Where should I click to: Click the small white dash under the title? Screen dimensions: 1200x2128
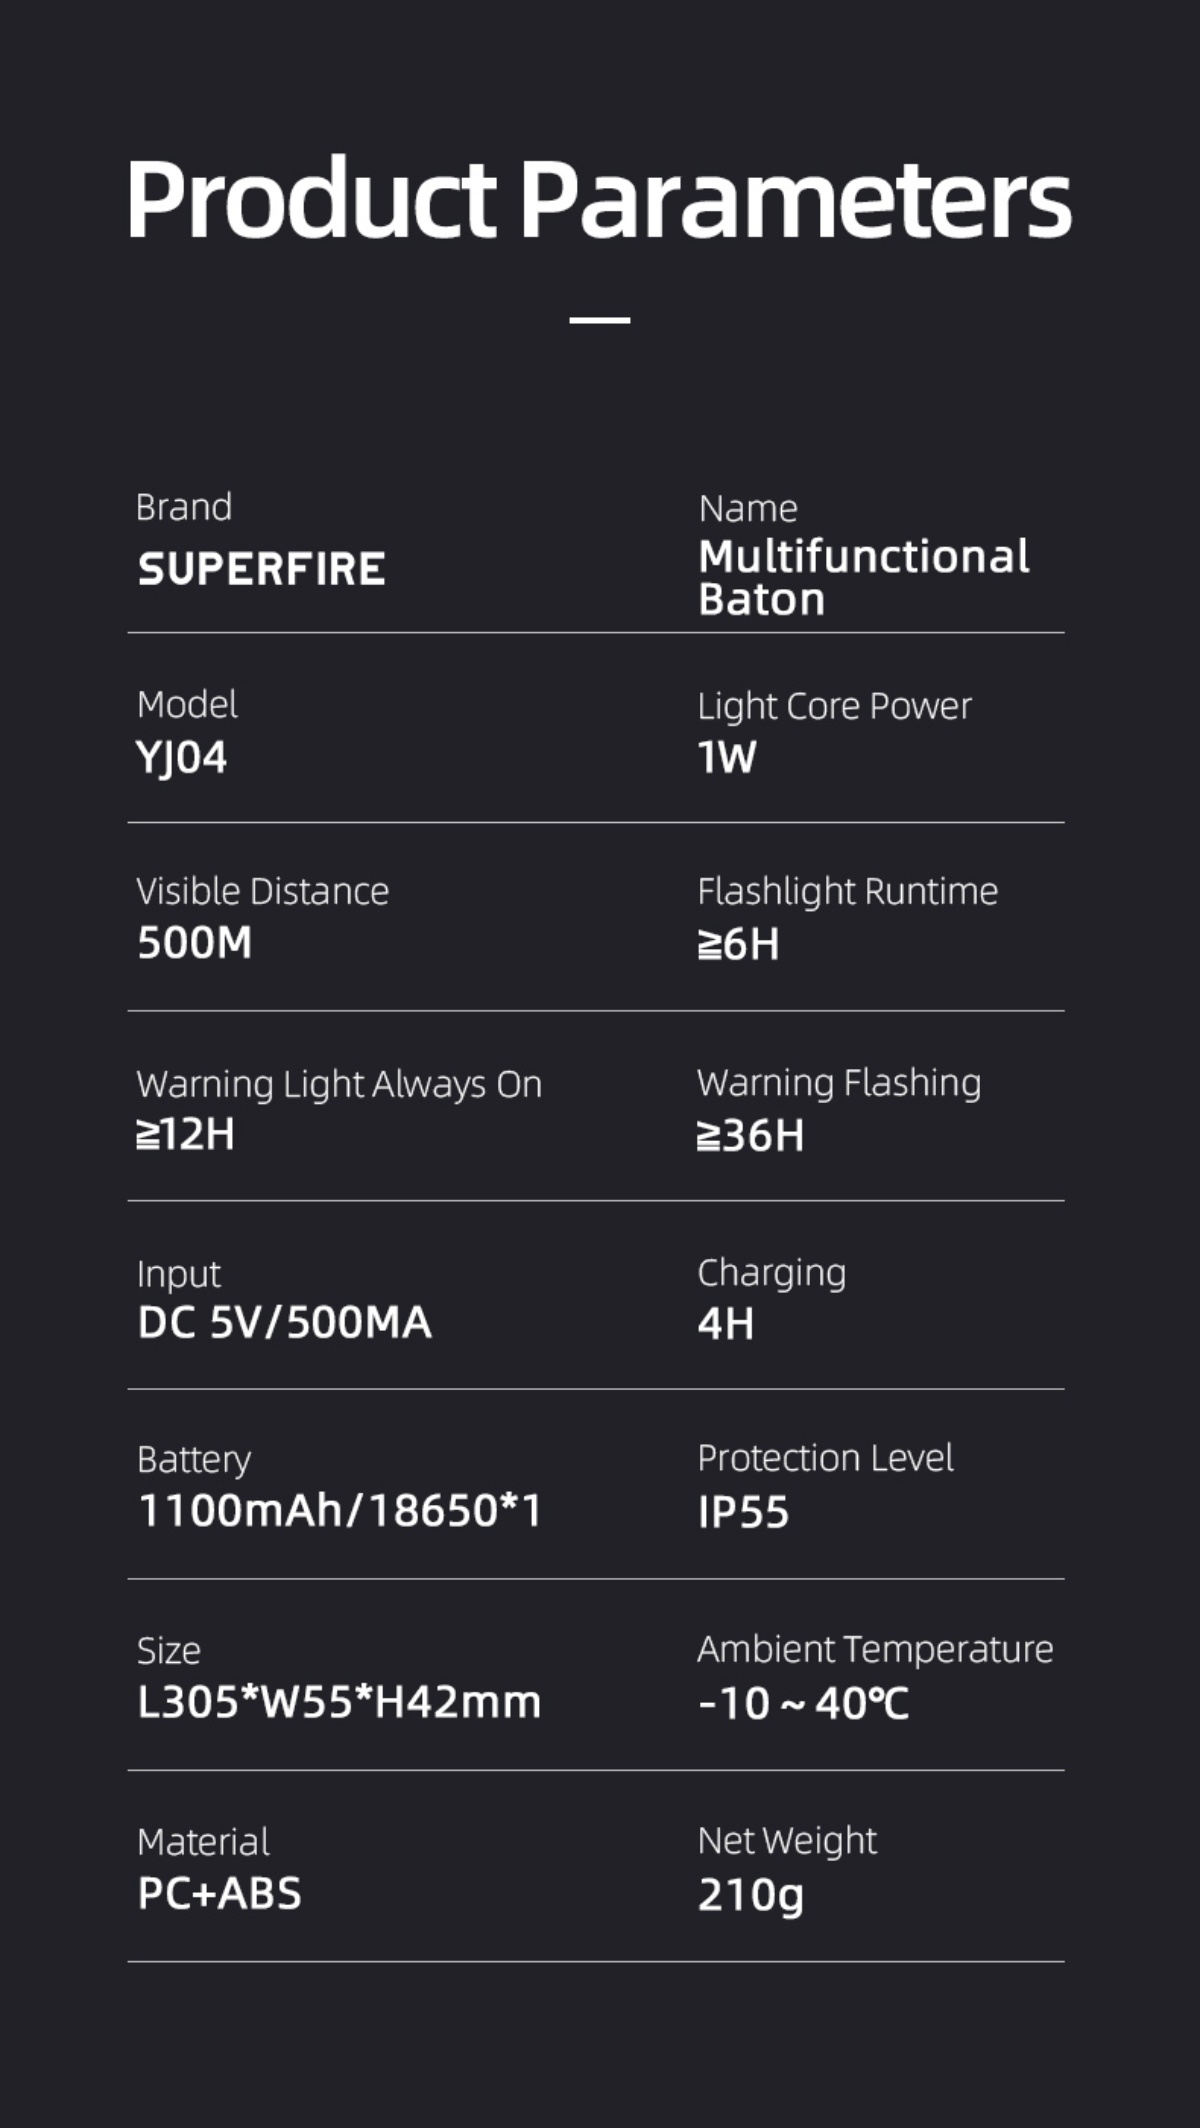tap(600, 320)
